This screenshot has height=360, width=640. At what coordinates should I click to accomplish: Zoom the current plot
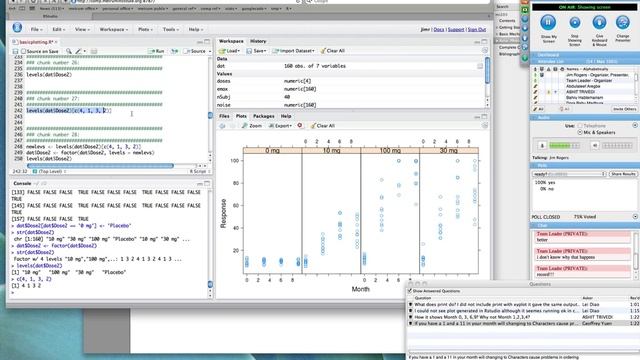pyautogui.click(x=251, y=126)
